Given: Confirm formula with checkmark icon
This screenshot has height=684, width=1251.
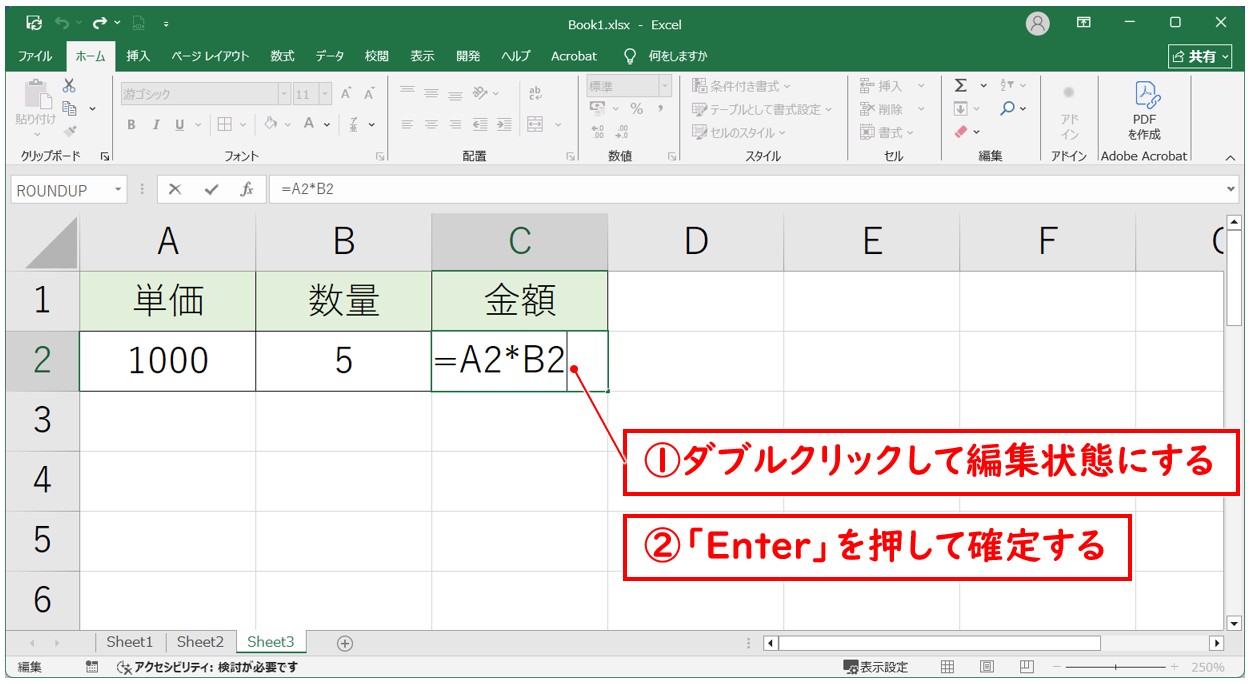Looking at the screenshot, I should click(211, 189).
